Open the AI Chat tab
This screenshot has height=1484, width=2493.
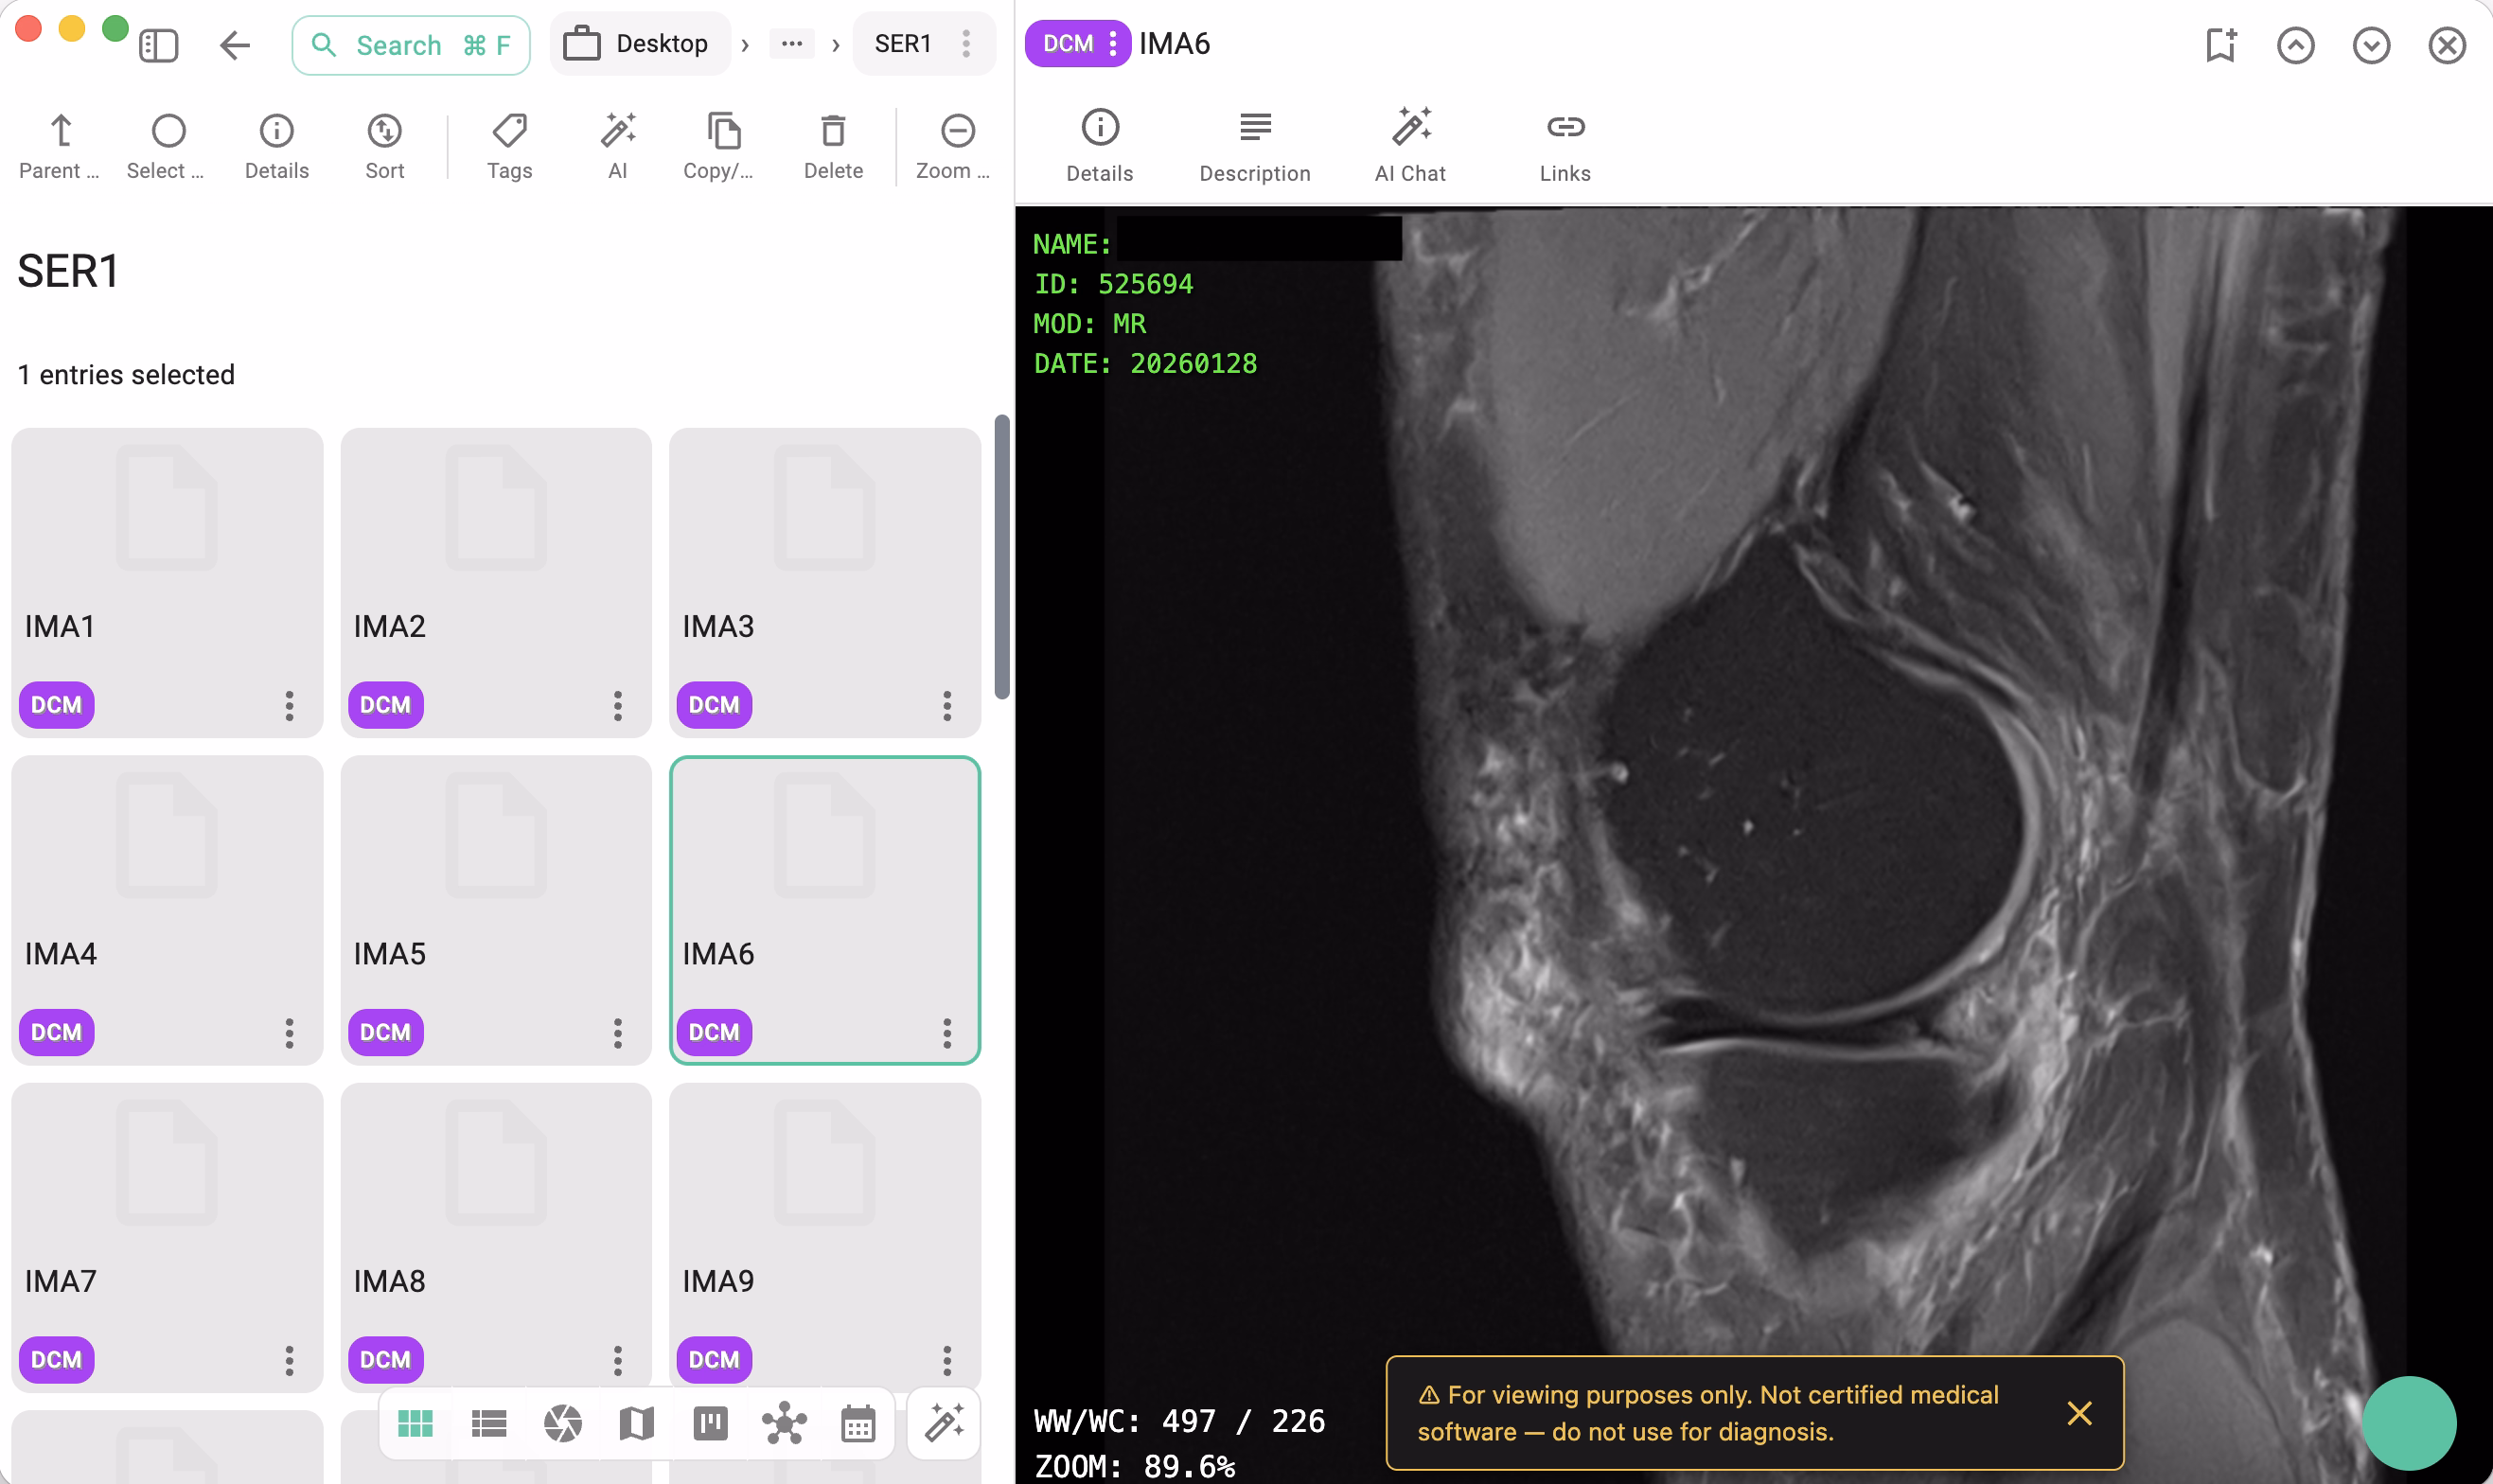[x=1410, y=146]
